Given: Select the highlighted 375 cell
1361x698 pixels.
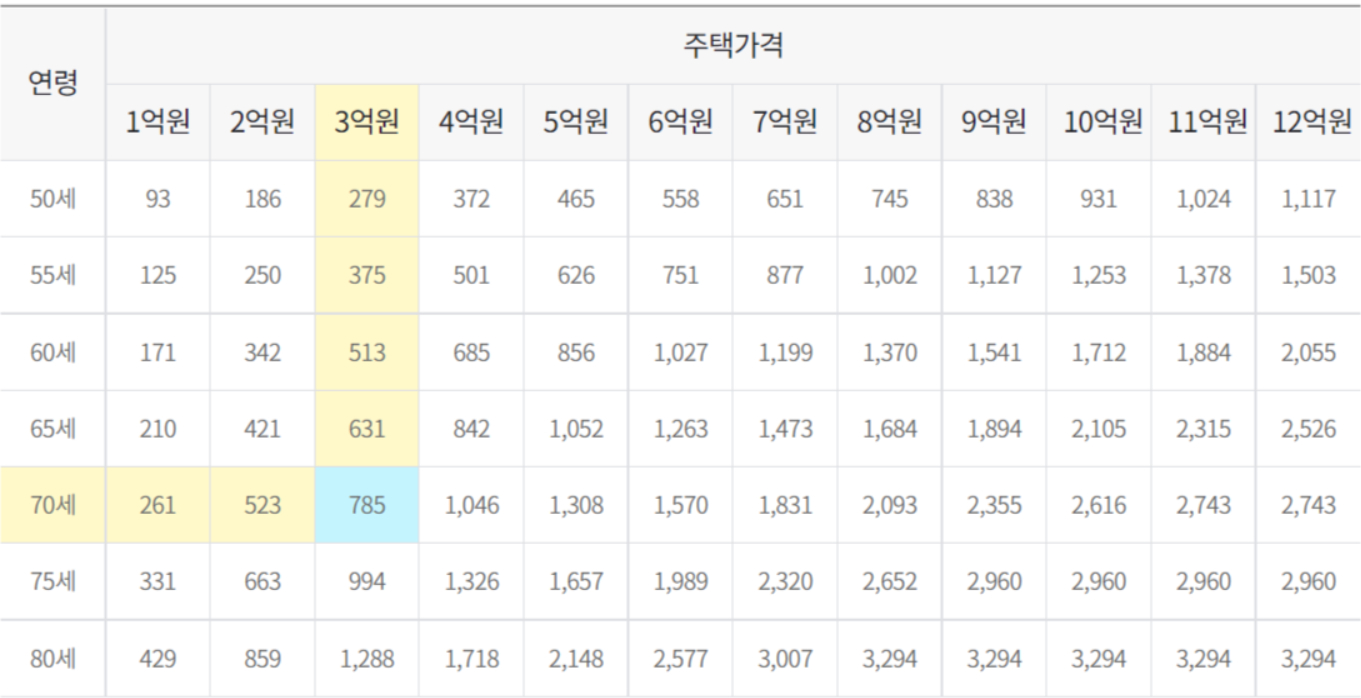Looking at the screenshot, I should point(367,275).
